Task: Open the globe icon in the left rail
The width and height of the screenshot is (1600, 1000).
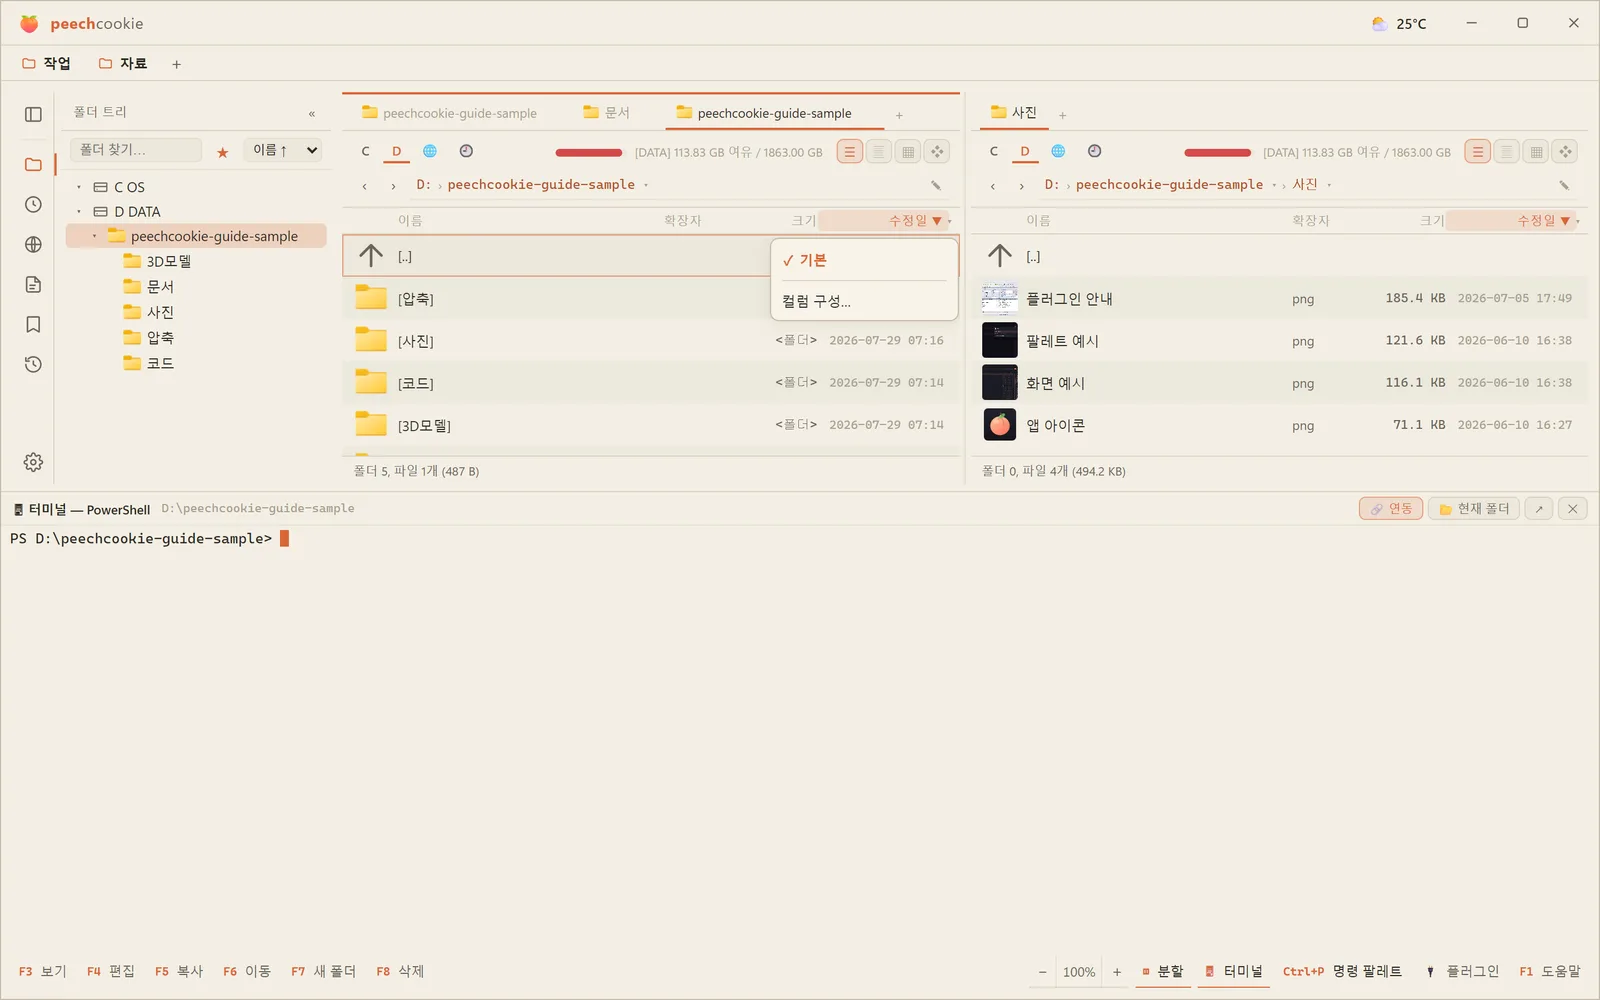Action: click(x=33, y=244)
